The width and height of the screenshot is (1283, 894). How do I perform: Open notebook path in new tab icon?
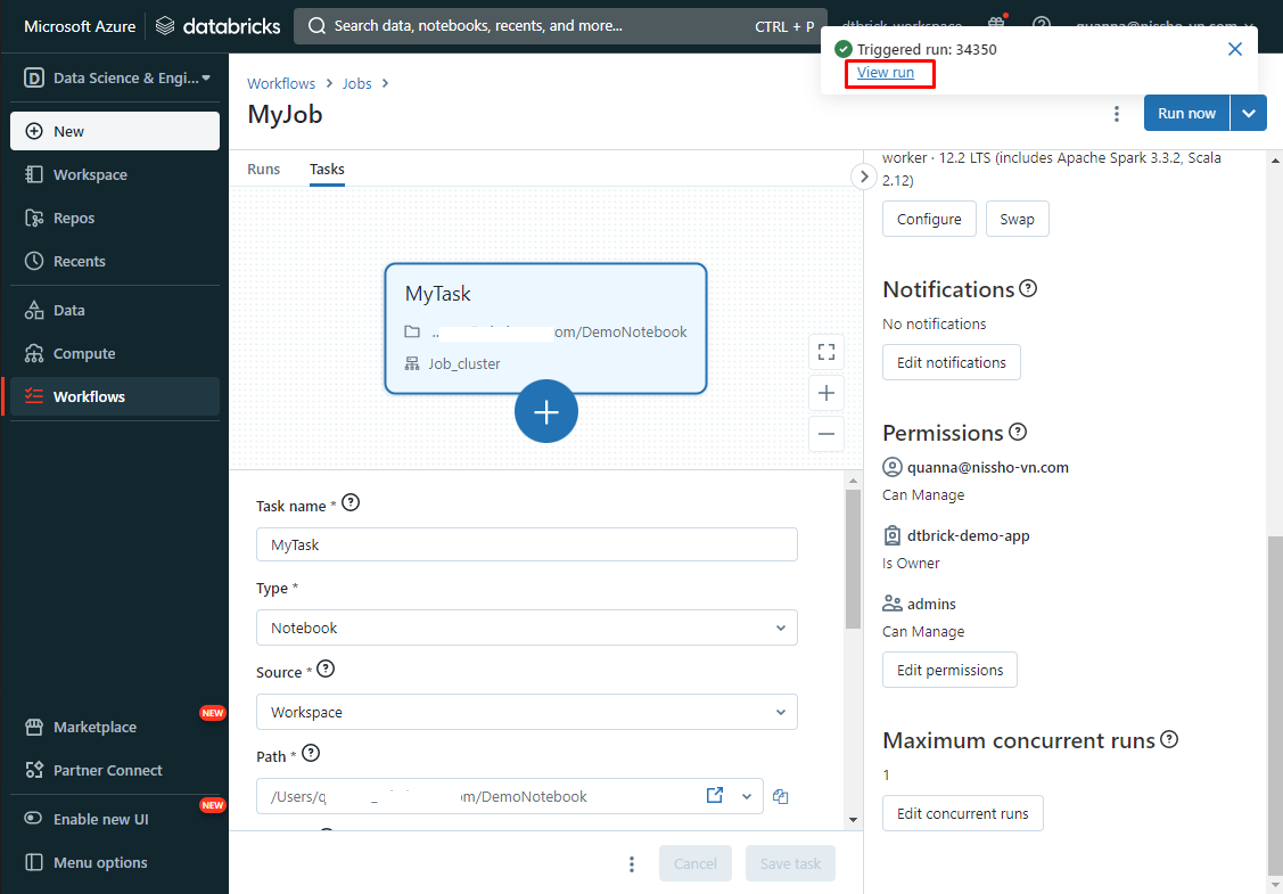click(x=715, y=796)
